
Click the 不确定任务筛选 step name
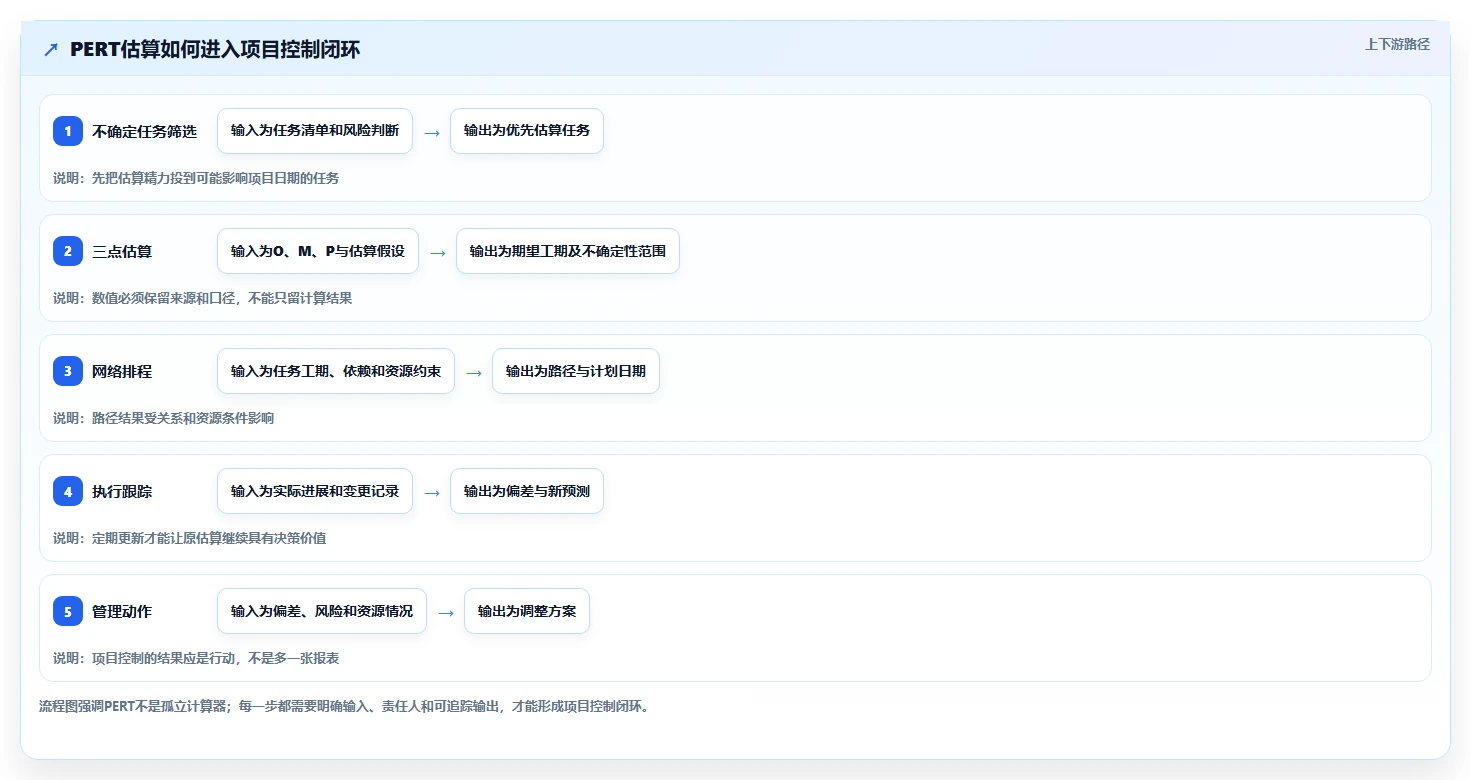coord(145,131)
